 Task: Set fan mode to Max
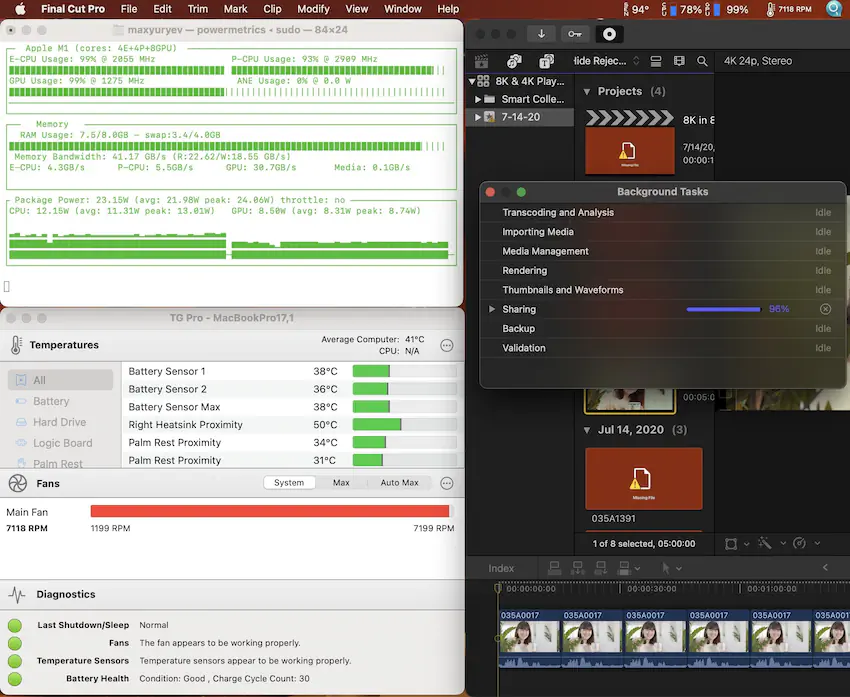point(341,482)
